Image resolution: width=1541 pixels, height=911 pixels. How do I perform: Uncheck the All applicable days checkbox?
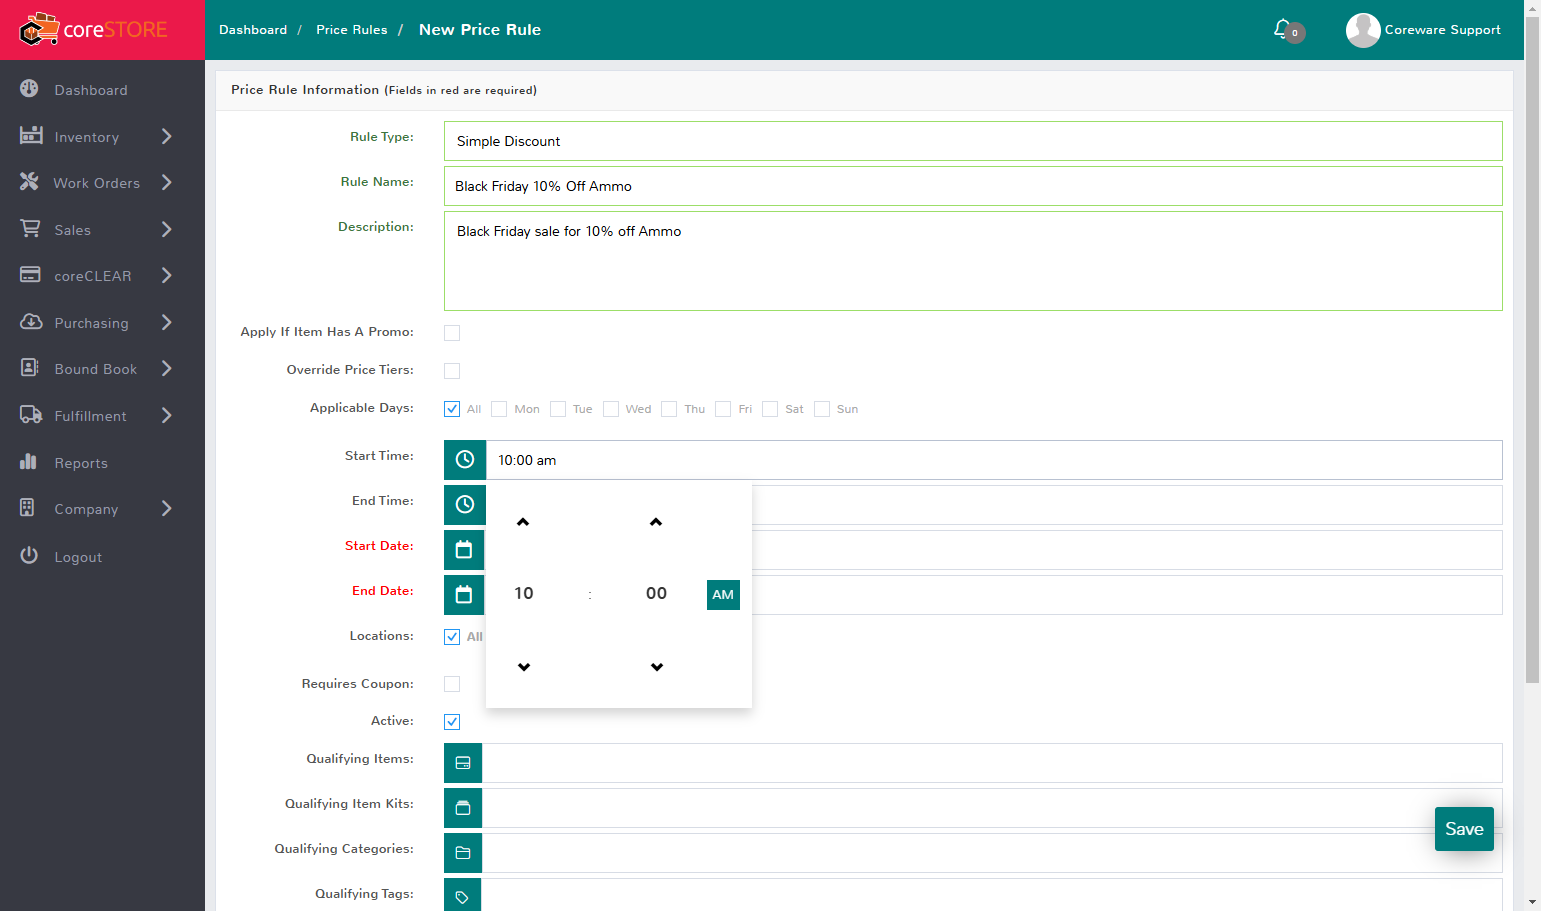click(x=452, y=409)
